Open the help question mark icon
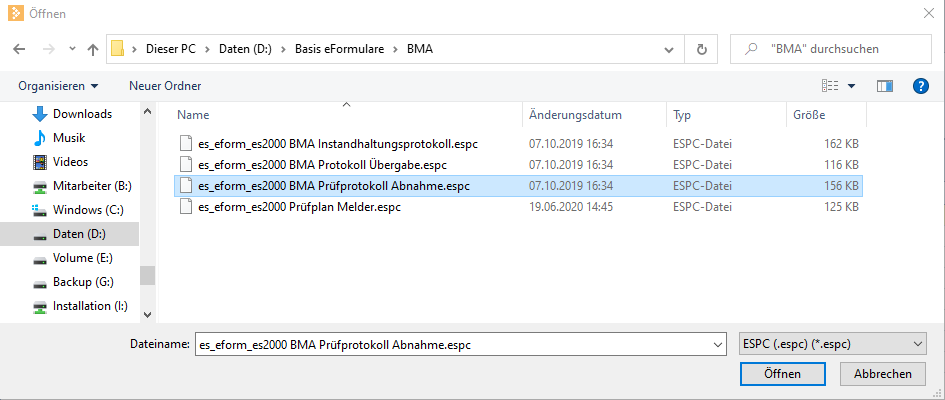945x400 pixels. point(920,86)
